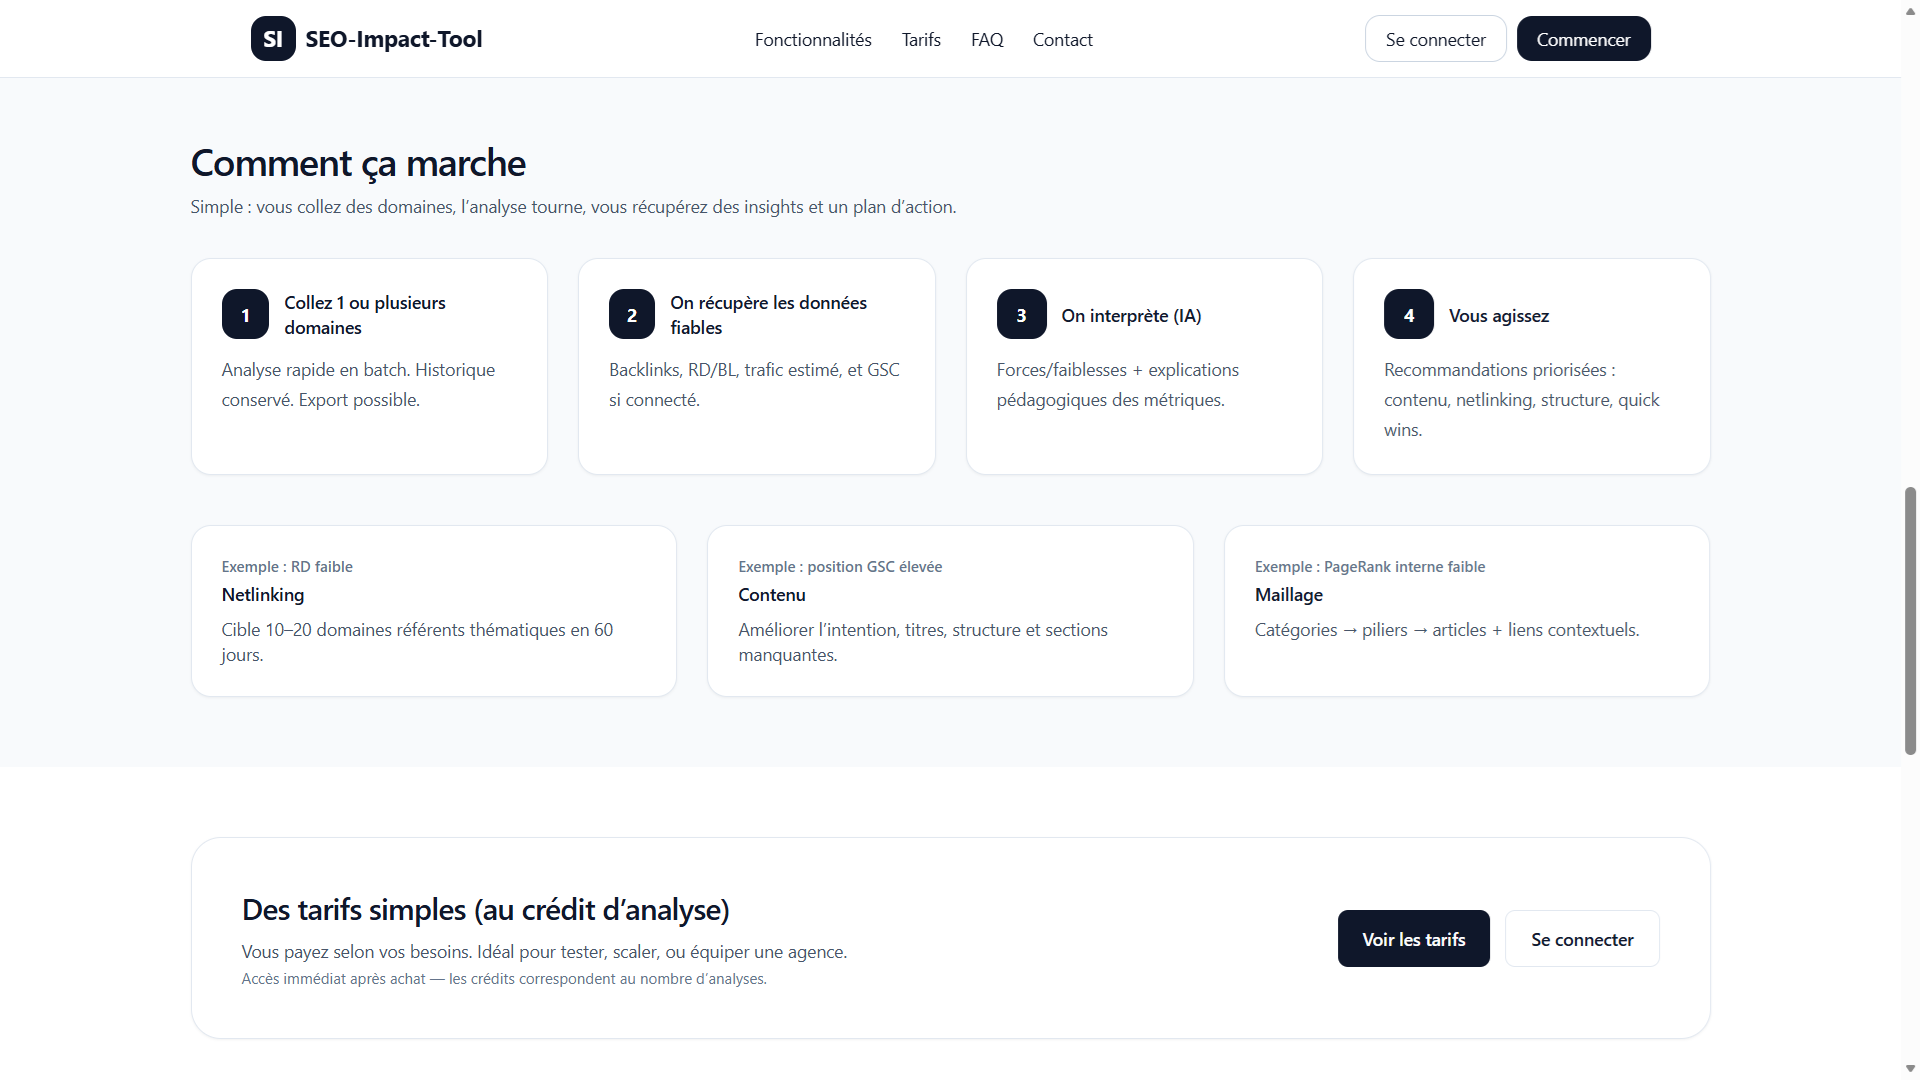Click the vertical scrollbar thumb
This screenshot has height=1080, width=1920.
click(x=1910, y=620)
